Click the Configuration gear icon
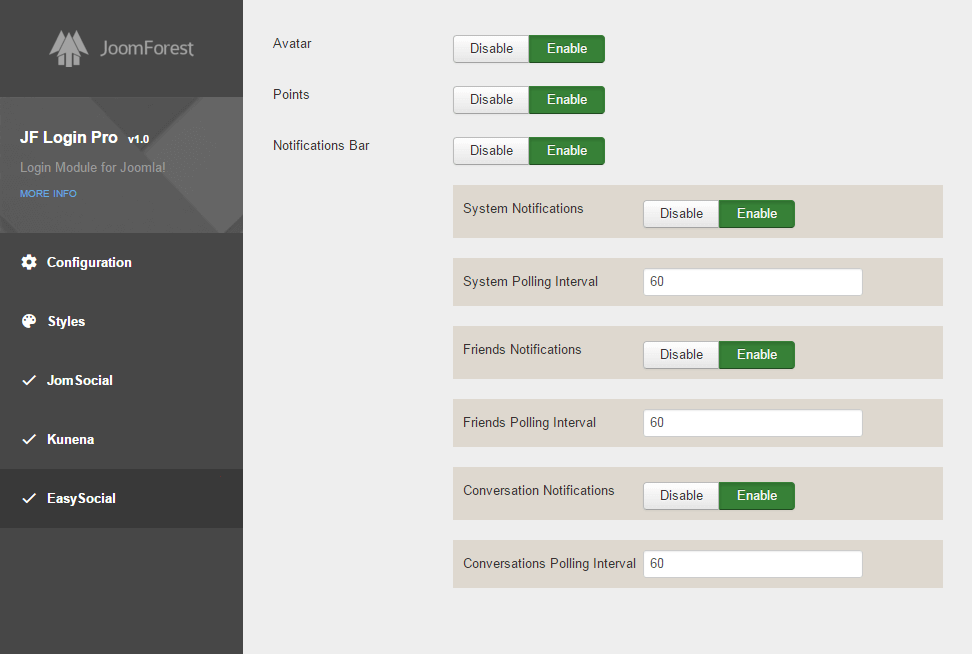 pyautogui.click(x=29, y=262)
